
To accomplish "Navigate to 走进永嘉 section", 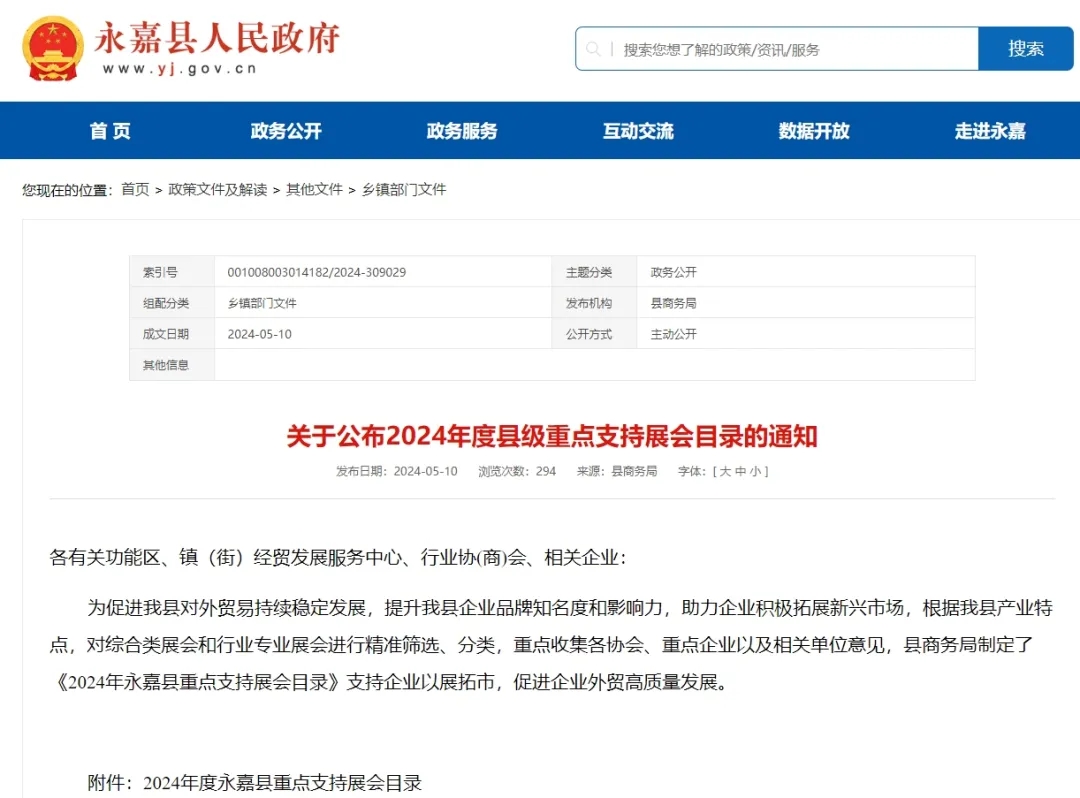I will 990,131.
